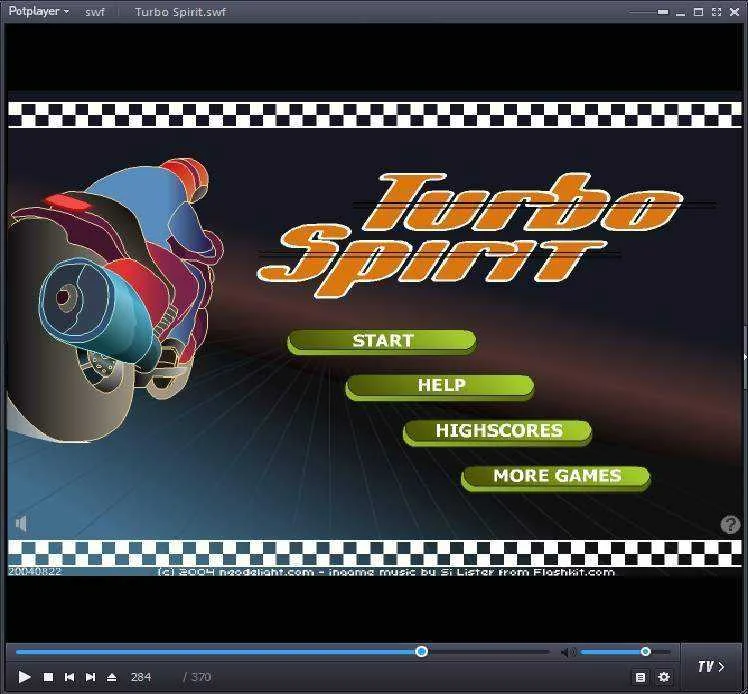The width and height of the screenshot is (748, 694).
Task: Jump to the previous track
Action: pyautogui.click(x=69, y=676)
